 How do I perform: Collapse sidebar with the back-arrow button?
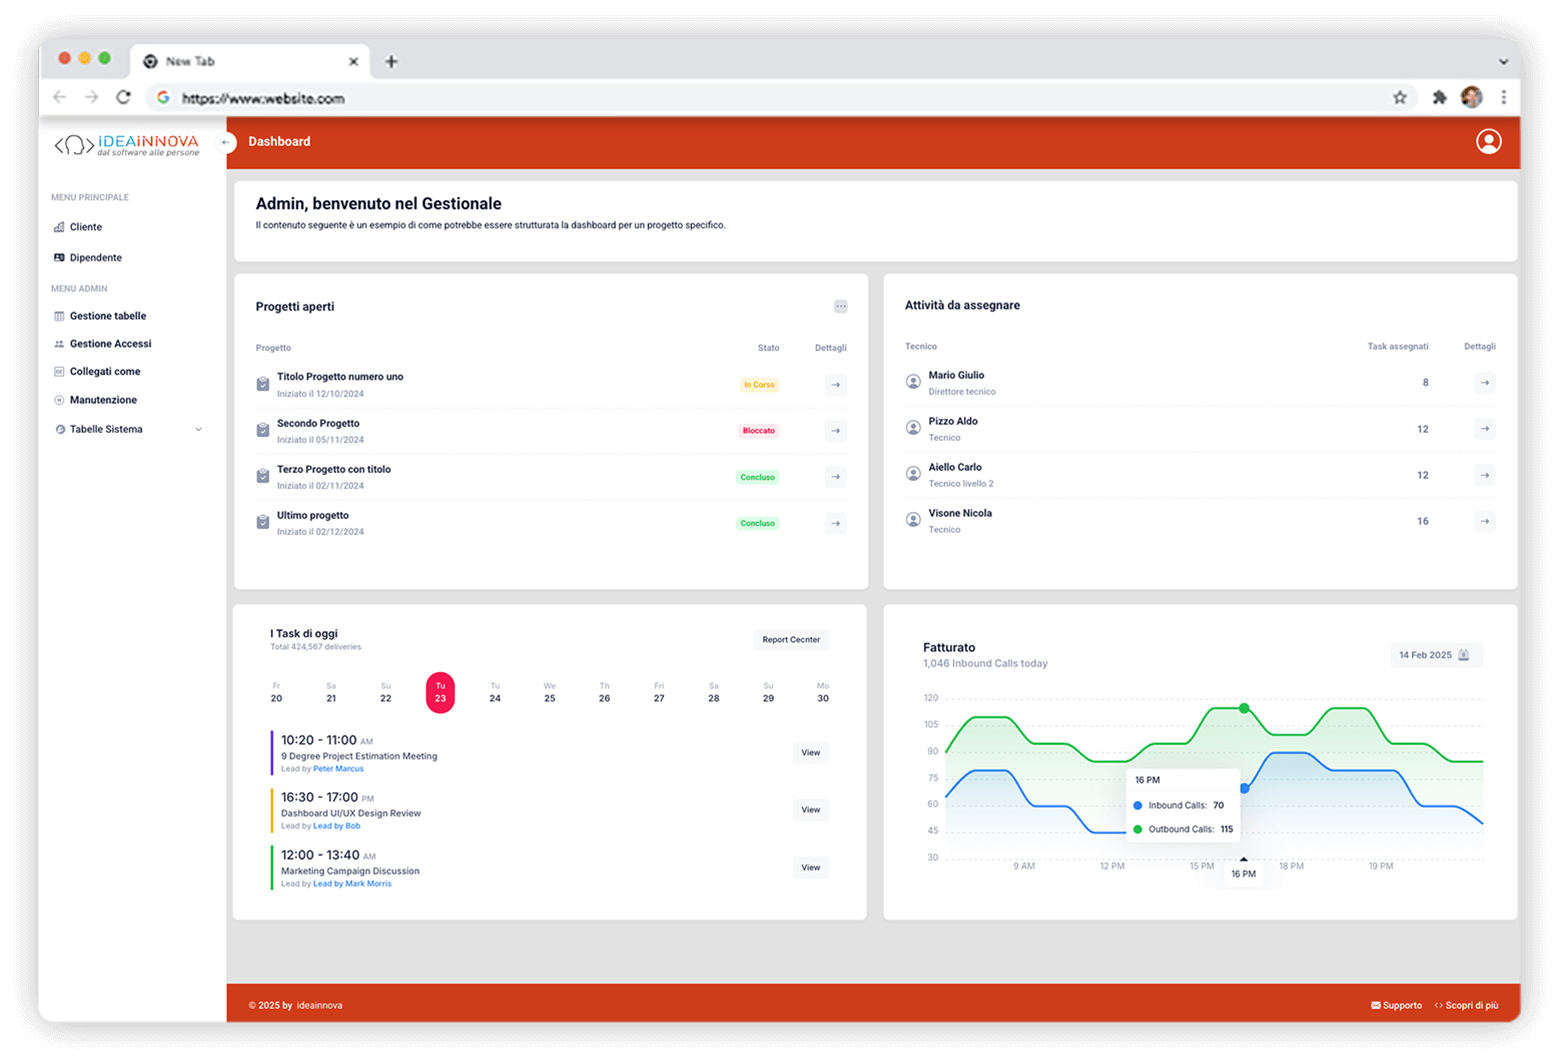226,142
